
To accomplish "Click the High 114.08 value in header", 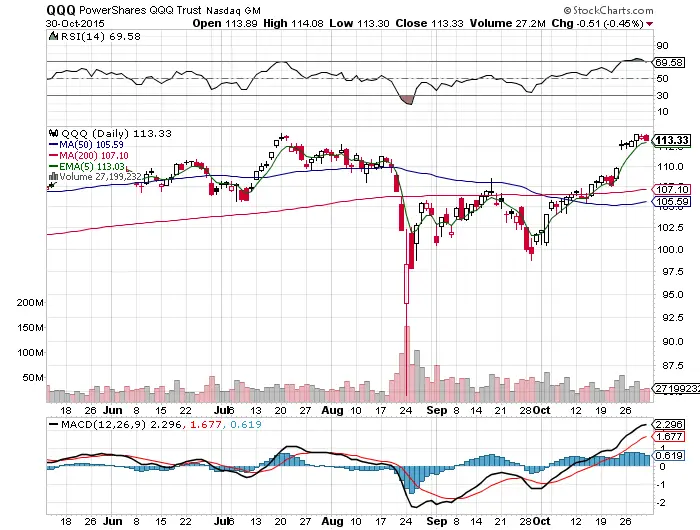I will [x=293, y=23].
